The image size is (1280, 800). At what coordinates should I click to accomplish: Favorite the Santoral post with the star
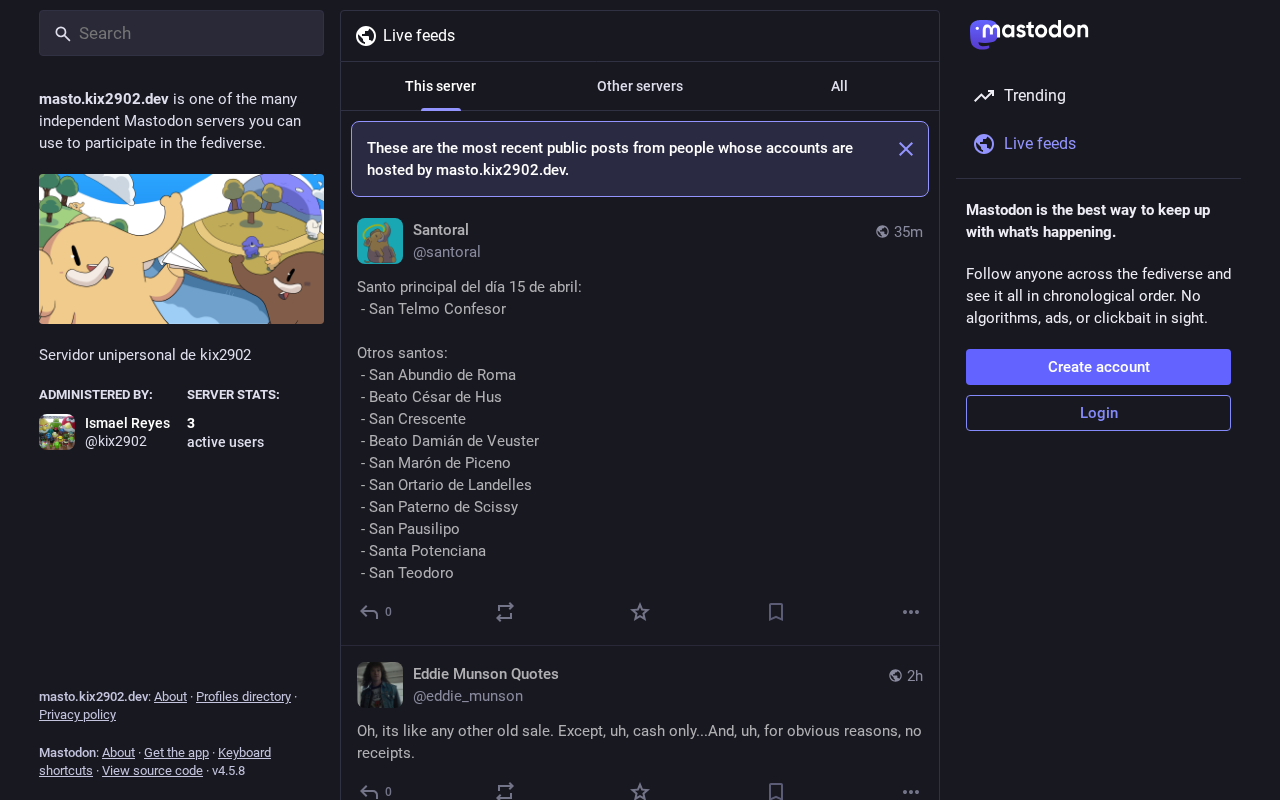[640, 612]
